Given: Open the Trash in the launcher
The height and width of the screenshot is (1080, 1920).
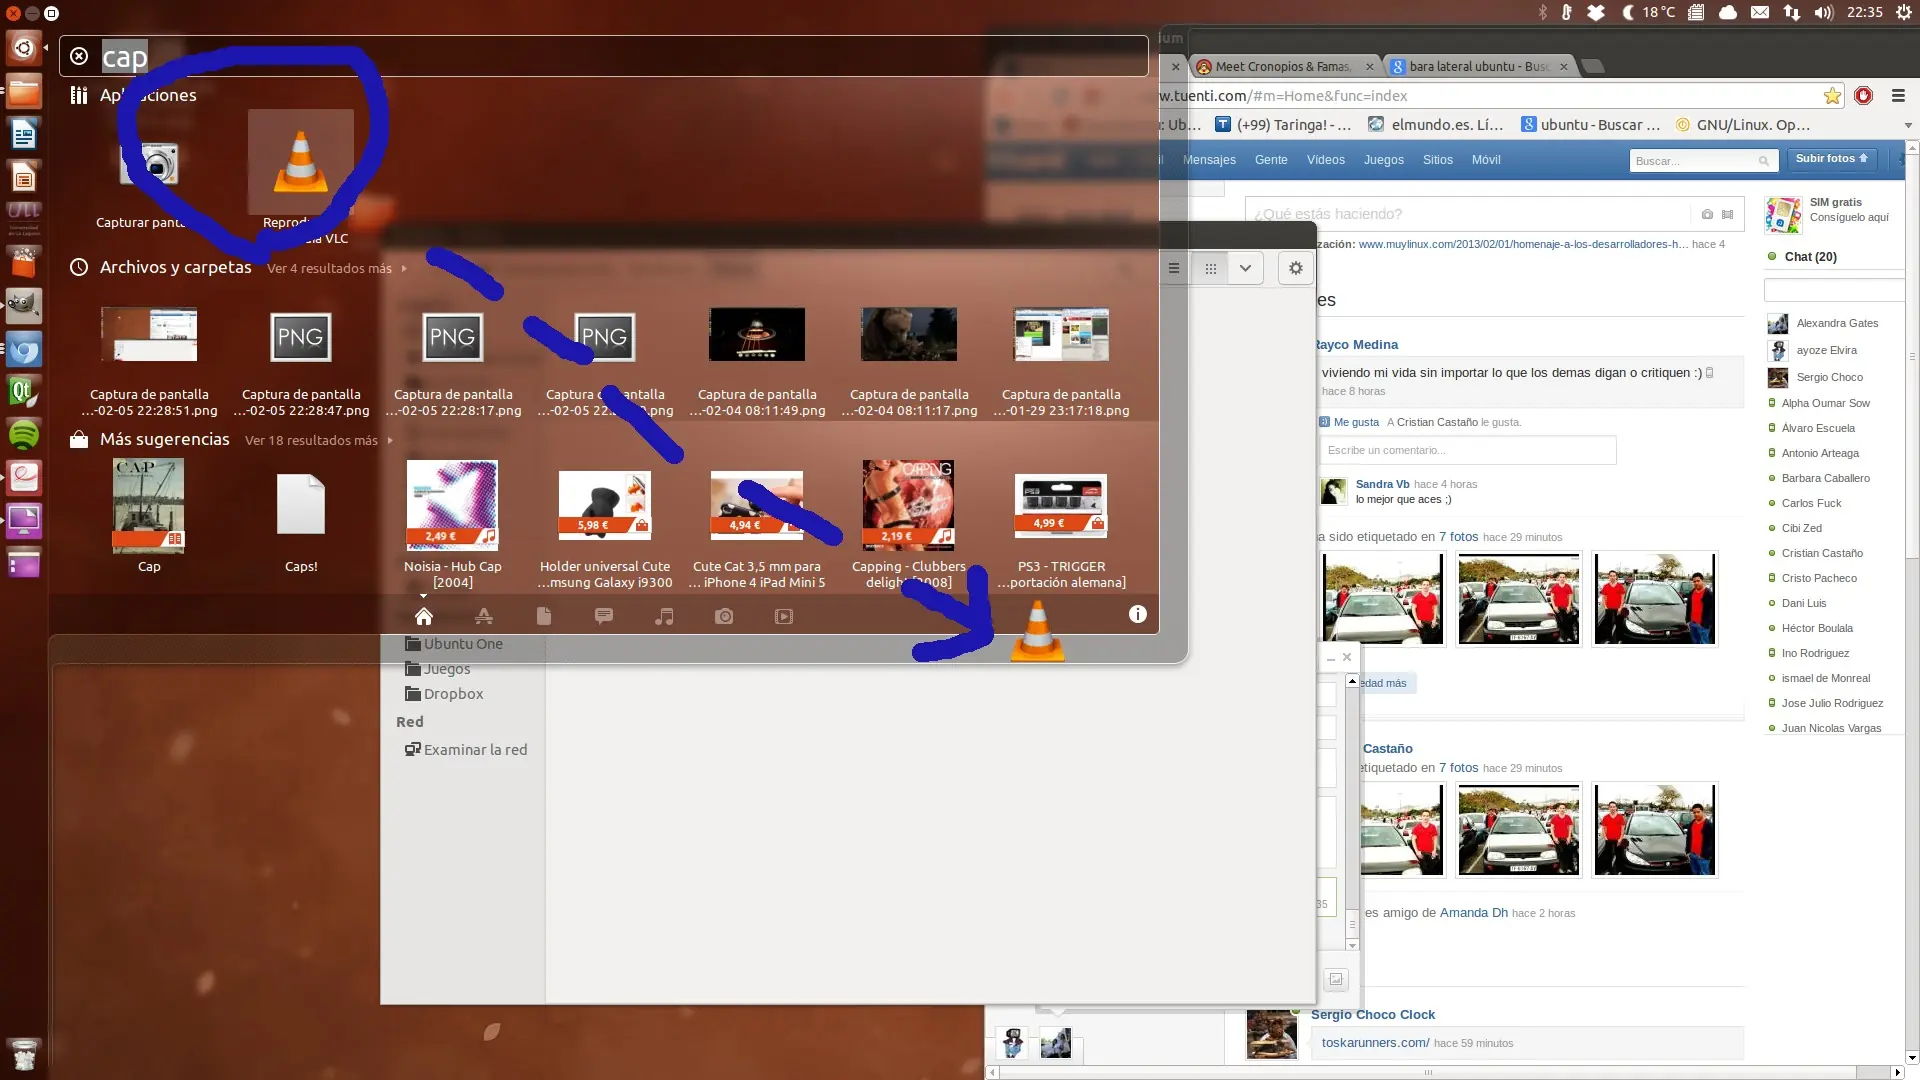Looking at the screenshot, I should [24, 1054].
